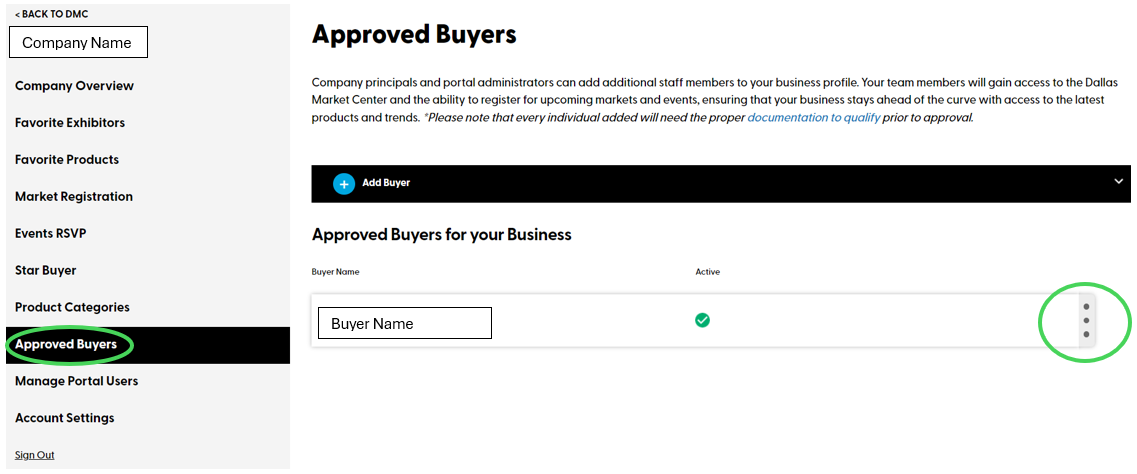Open Events RSVP page
Image resolution: width=1137 pixels, height=474 pixels.
51,234
